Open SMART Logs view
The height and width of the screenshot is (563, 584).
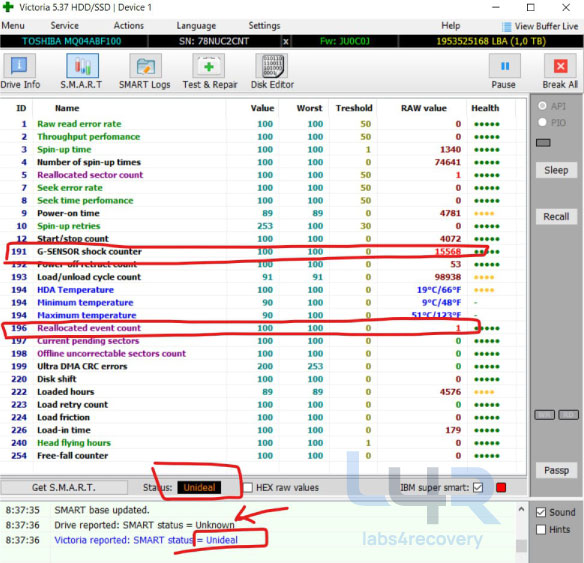145,66
